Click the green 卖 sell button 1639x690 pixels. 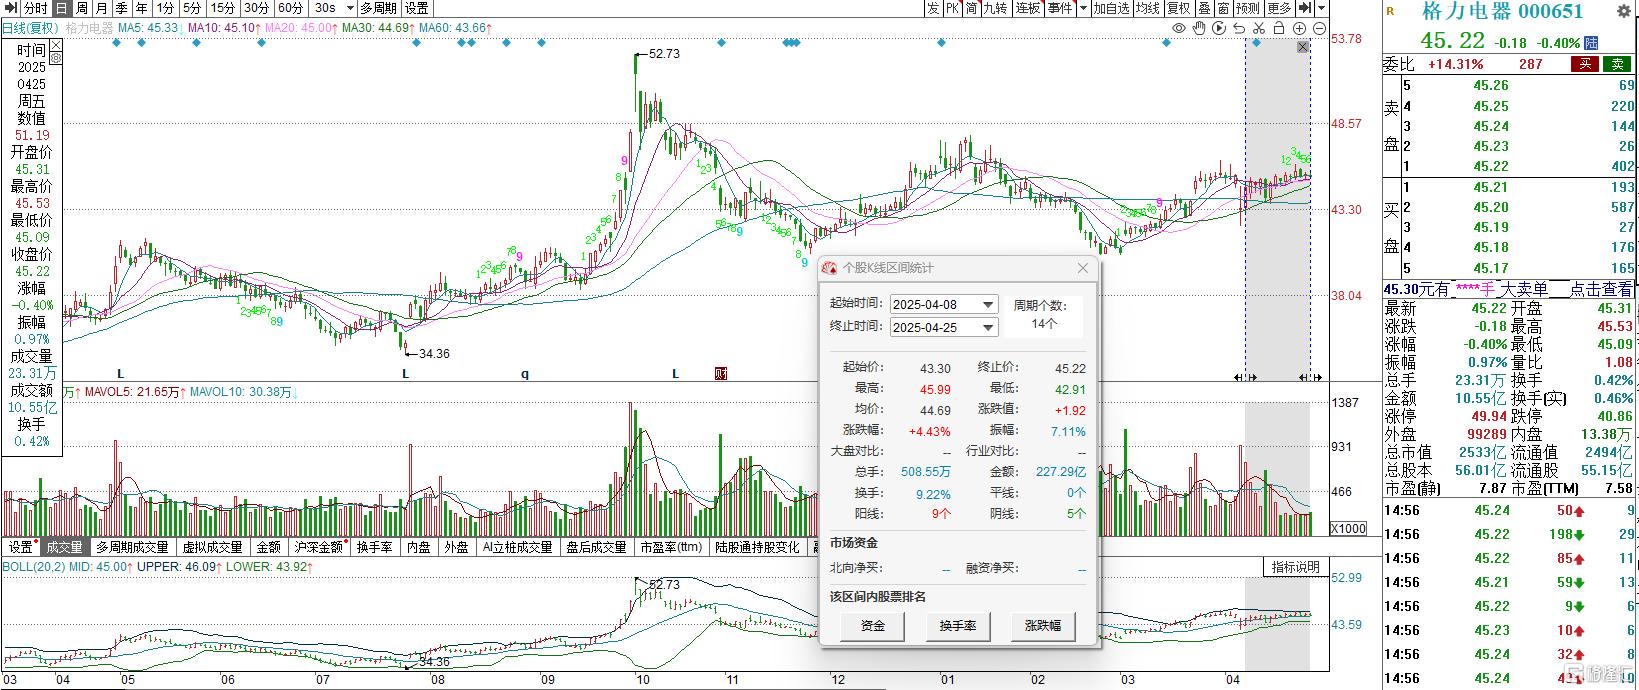tap(1617, 64)
